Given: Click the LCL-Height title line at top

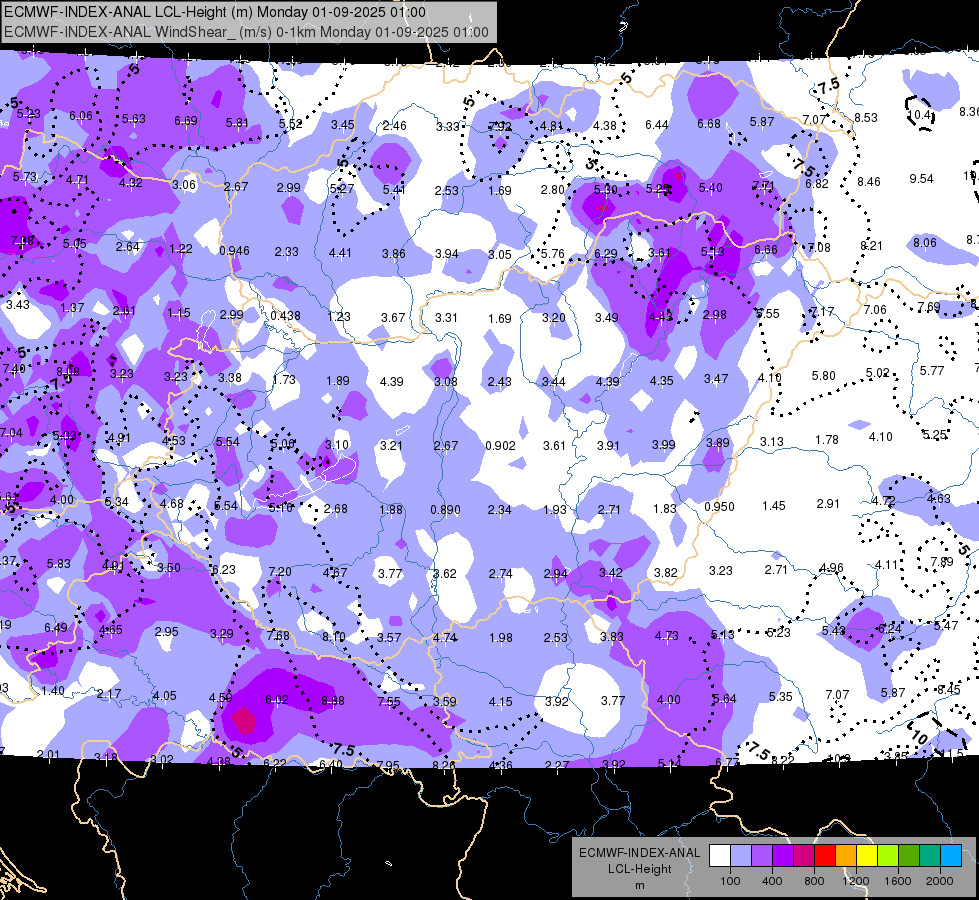Looking at the screenshot, I should click(215, 12).
